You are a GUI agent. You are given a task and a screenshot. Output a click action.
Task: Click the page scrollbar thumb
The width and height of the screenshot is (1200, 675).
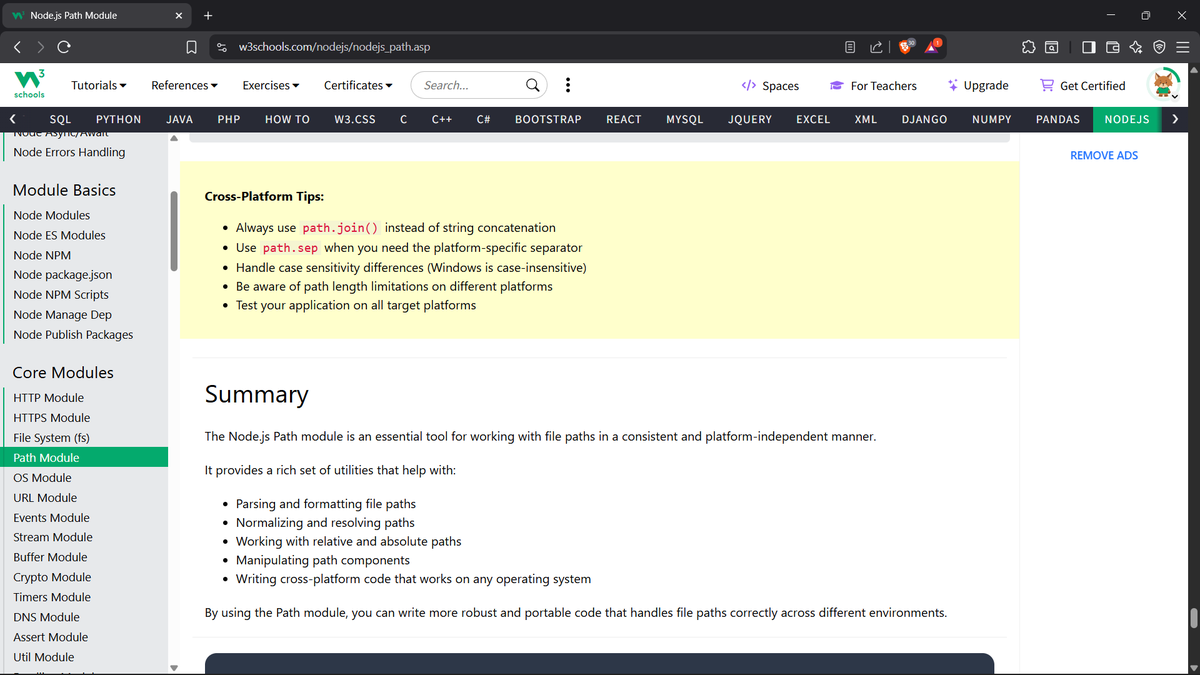tap(1194, 617)
